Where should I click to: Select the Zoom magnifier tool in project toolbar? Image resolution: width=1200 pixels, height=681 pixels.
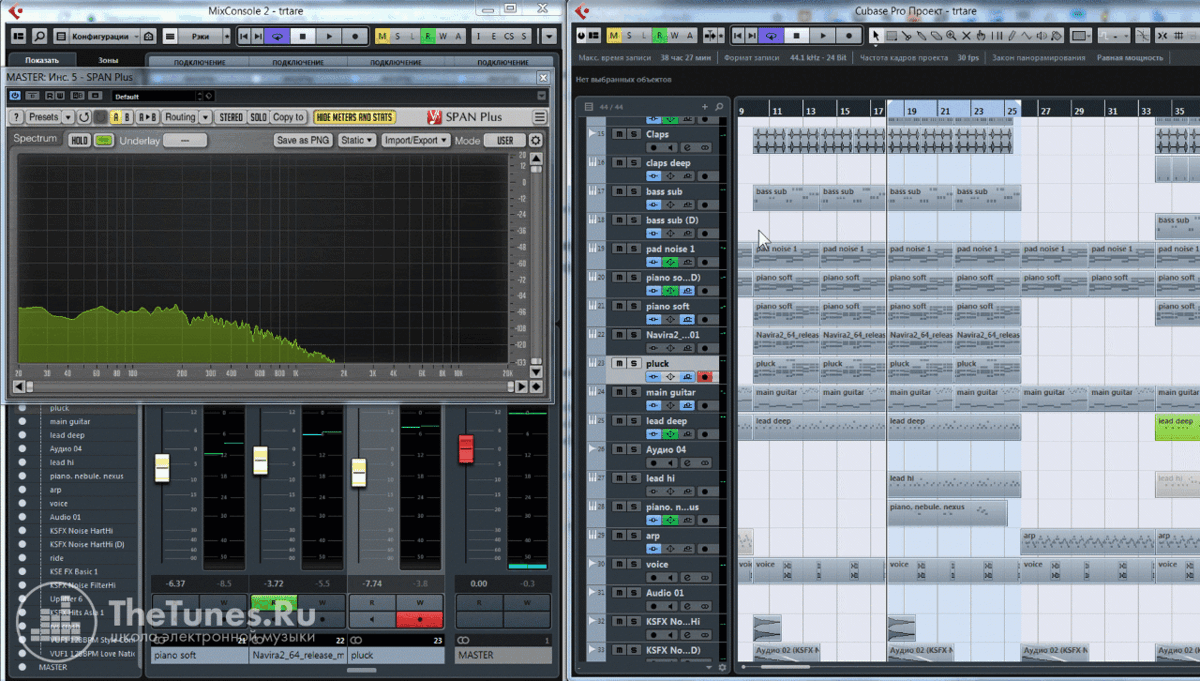(951, 35)
